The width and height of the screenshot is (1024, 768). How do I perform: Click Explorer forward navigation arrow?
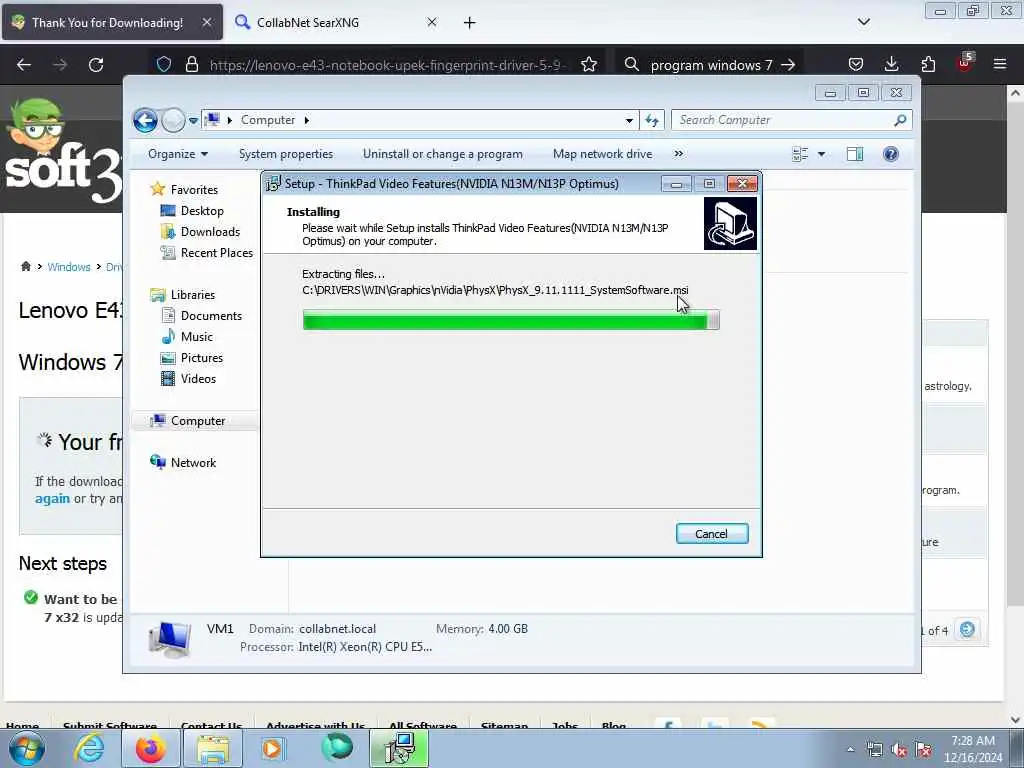tap(173, 120)
